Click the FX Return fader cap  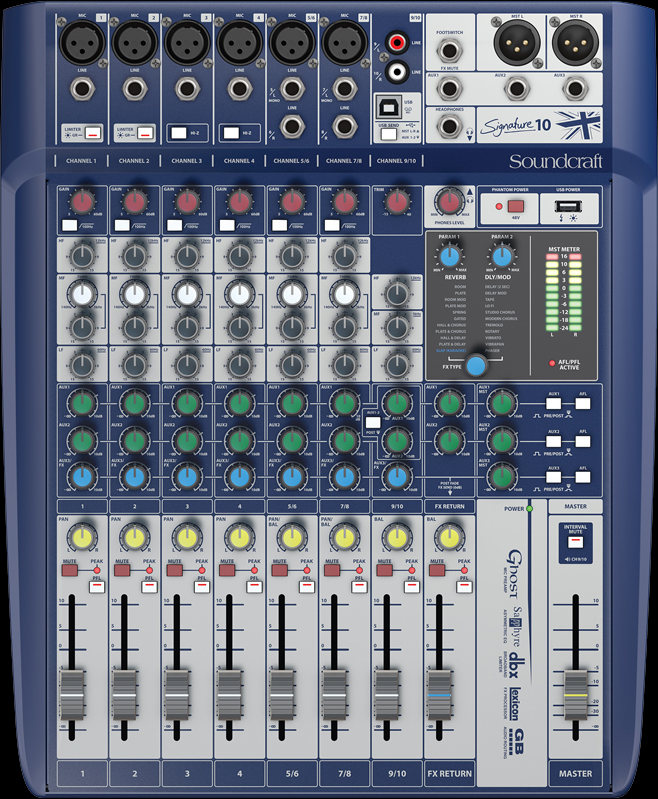(439, 695)
